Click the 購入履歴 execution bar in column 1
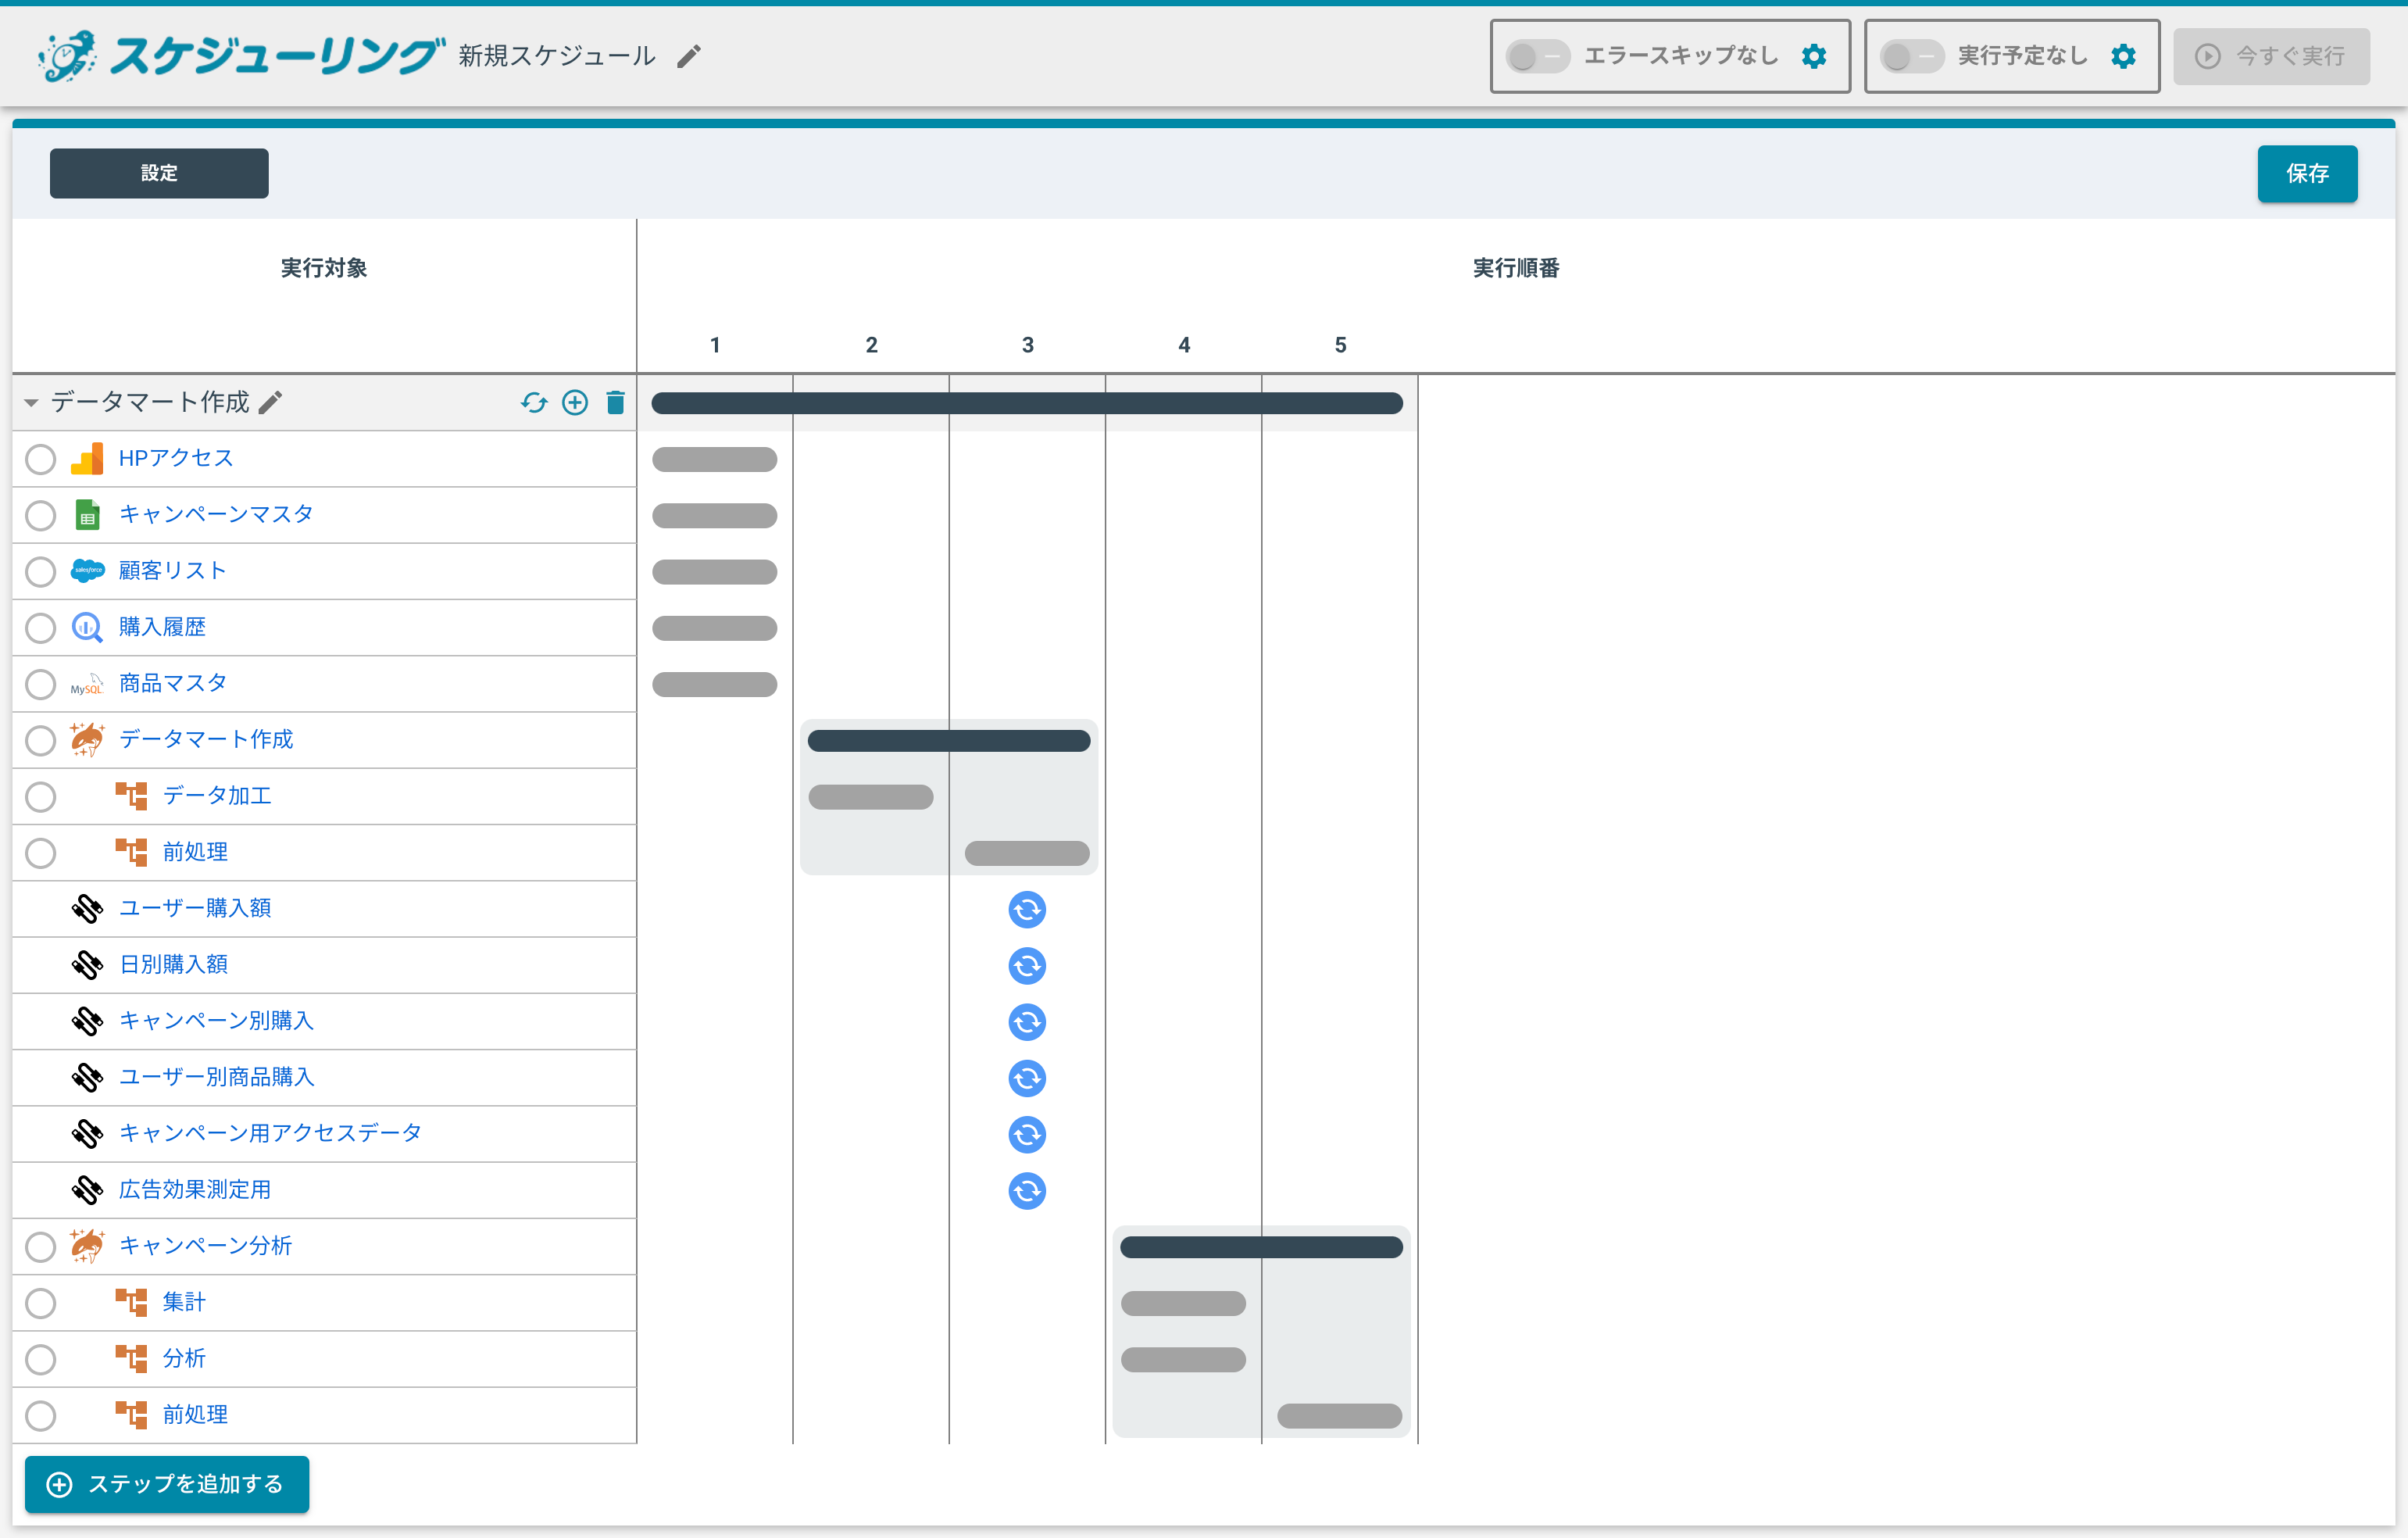 click(714, 628)
